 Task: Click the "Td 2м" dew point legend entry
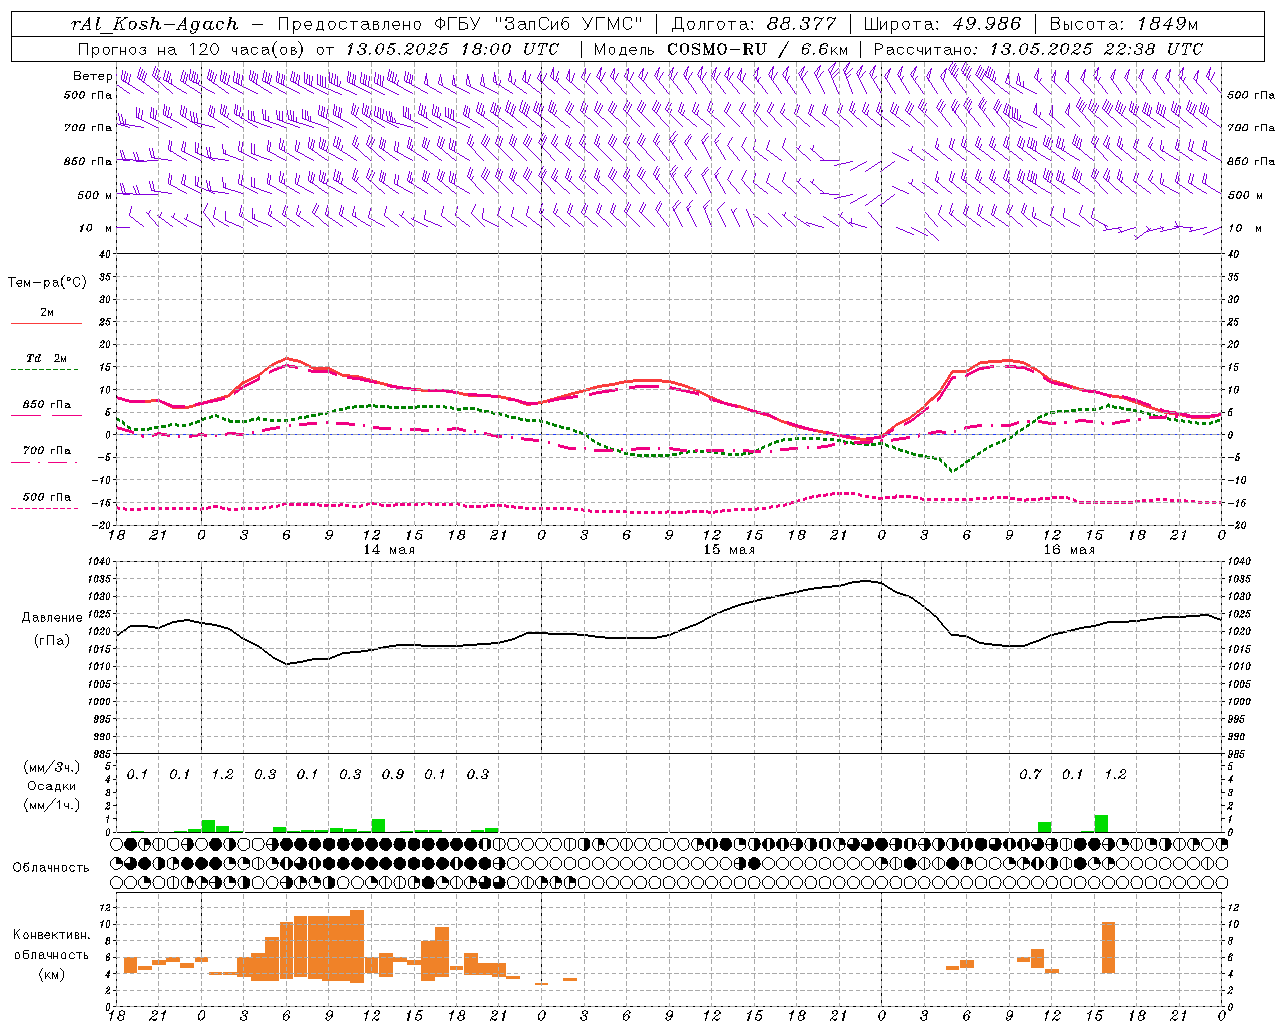click(x=46, y=358)
